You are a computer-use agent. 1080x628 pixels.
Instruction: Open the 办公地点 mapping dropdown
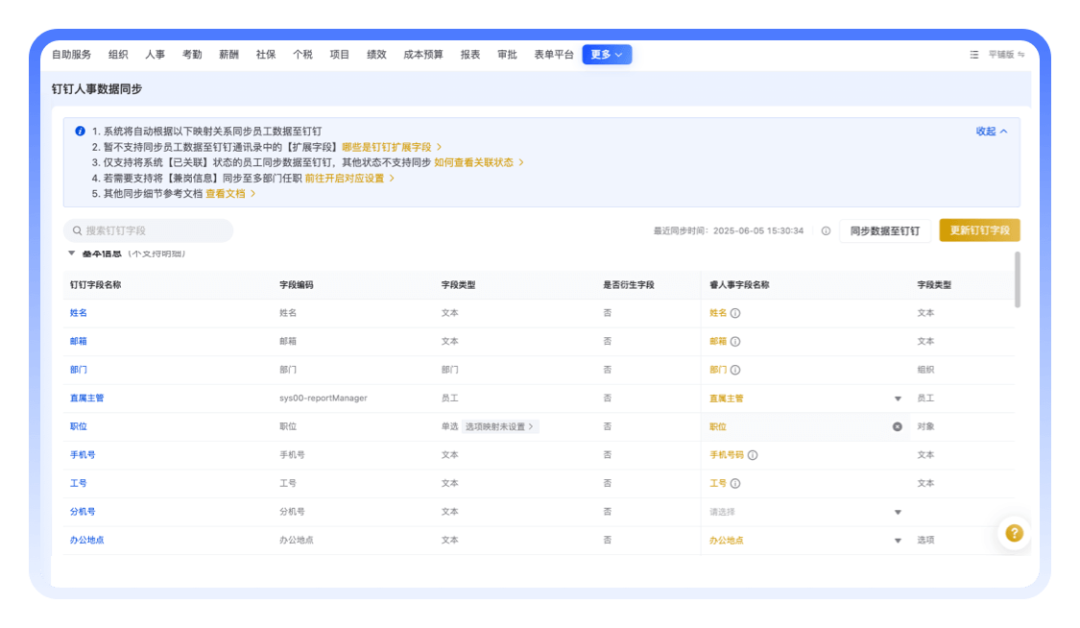click(897, 540)
